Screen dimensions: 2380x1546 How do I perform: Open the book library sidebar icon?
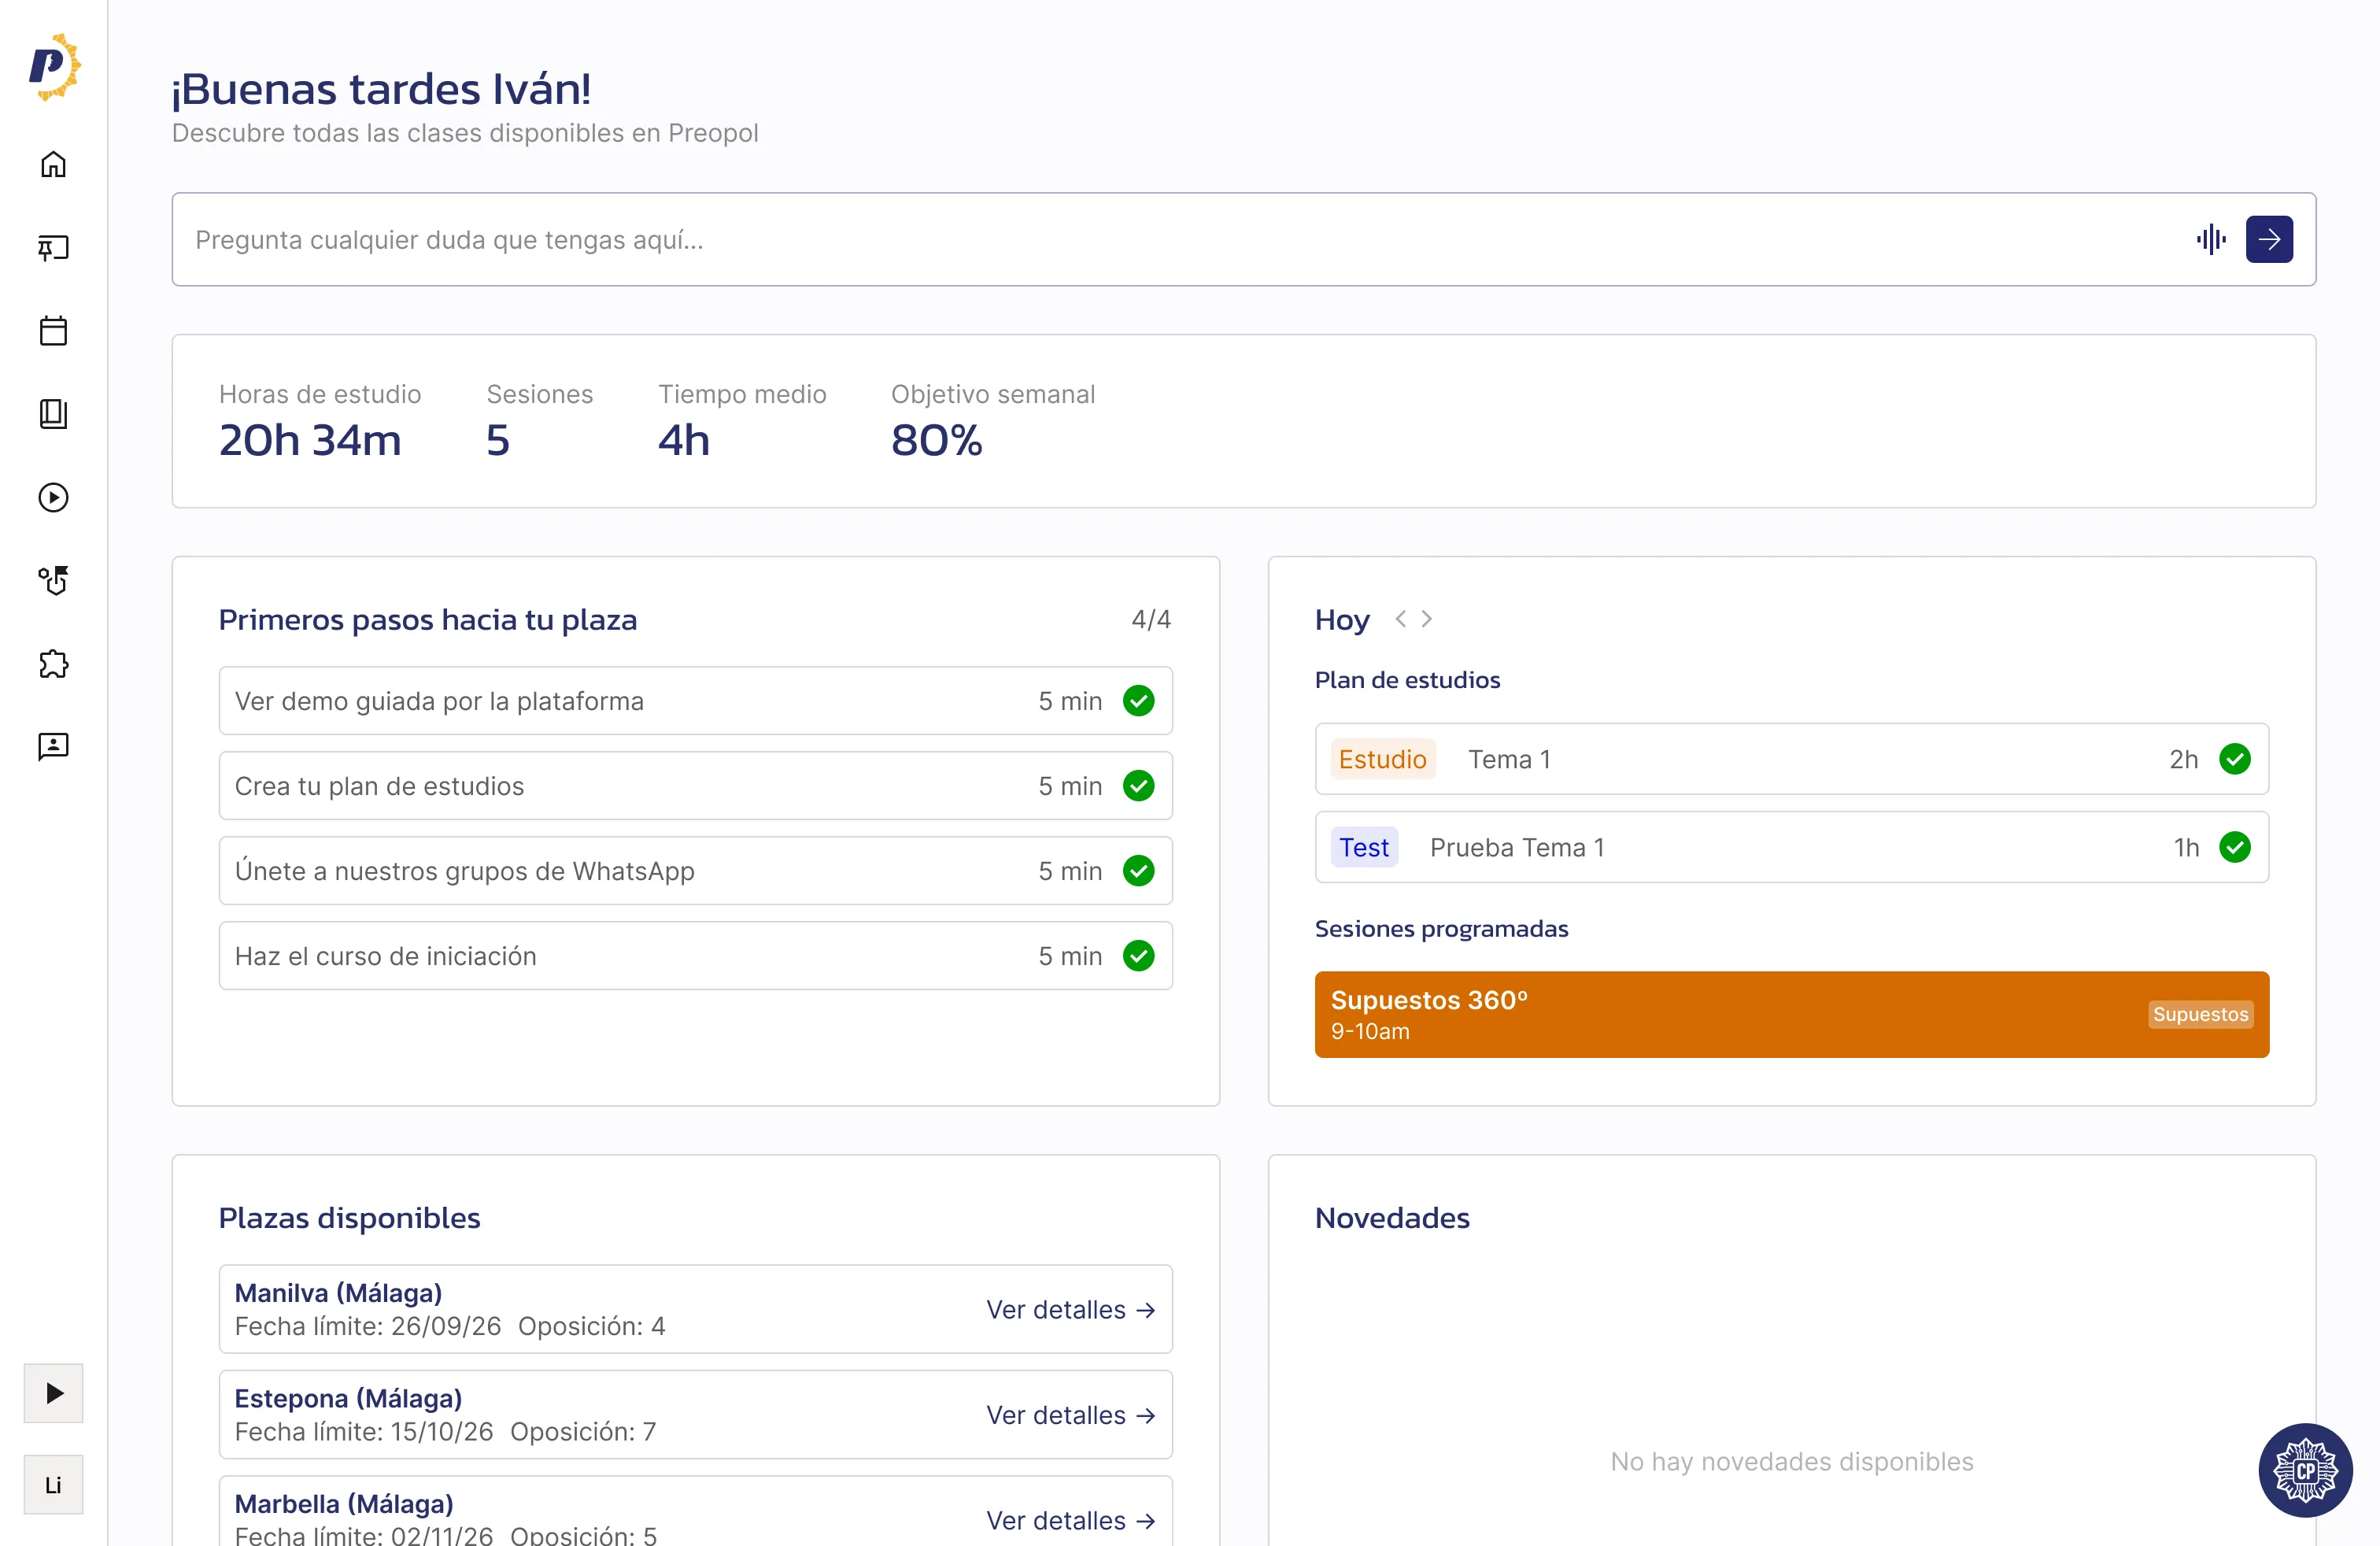click(x=53, y=414)
